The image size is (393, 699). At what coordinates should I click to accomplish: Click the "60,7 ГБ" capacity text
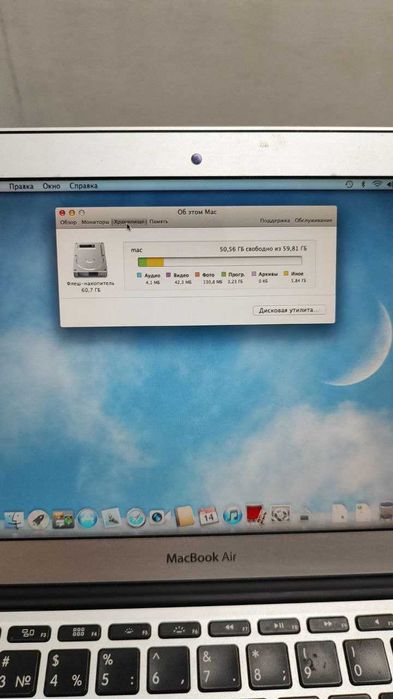point(90,290)
